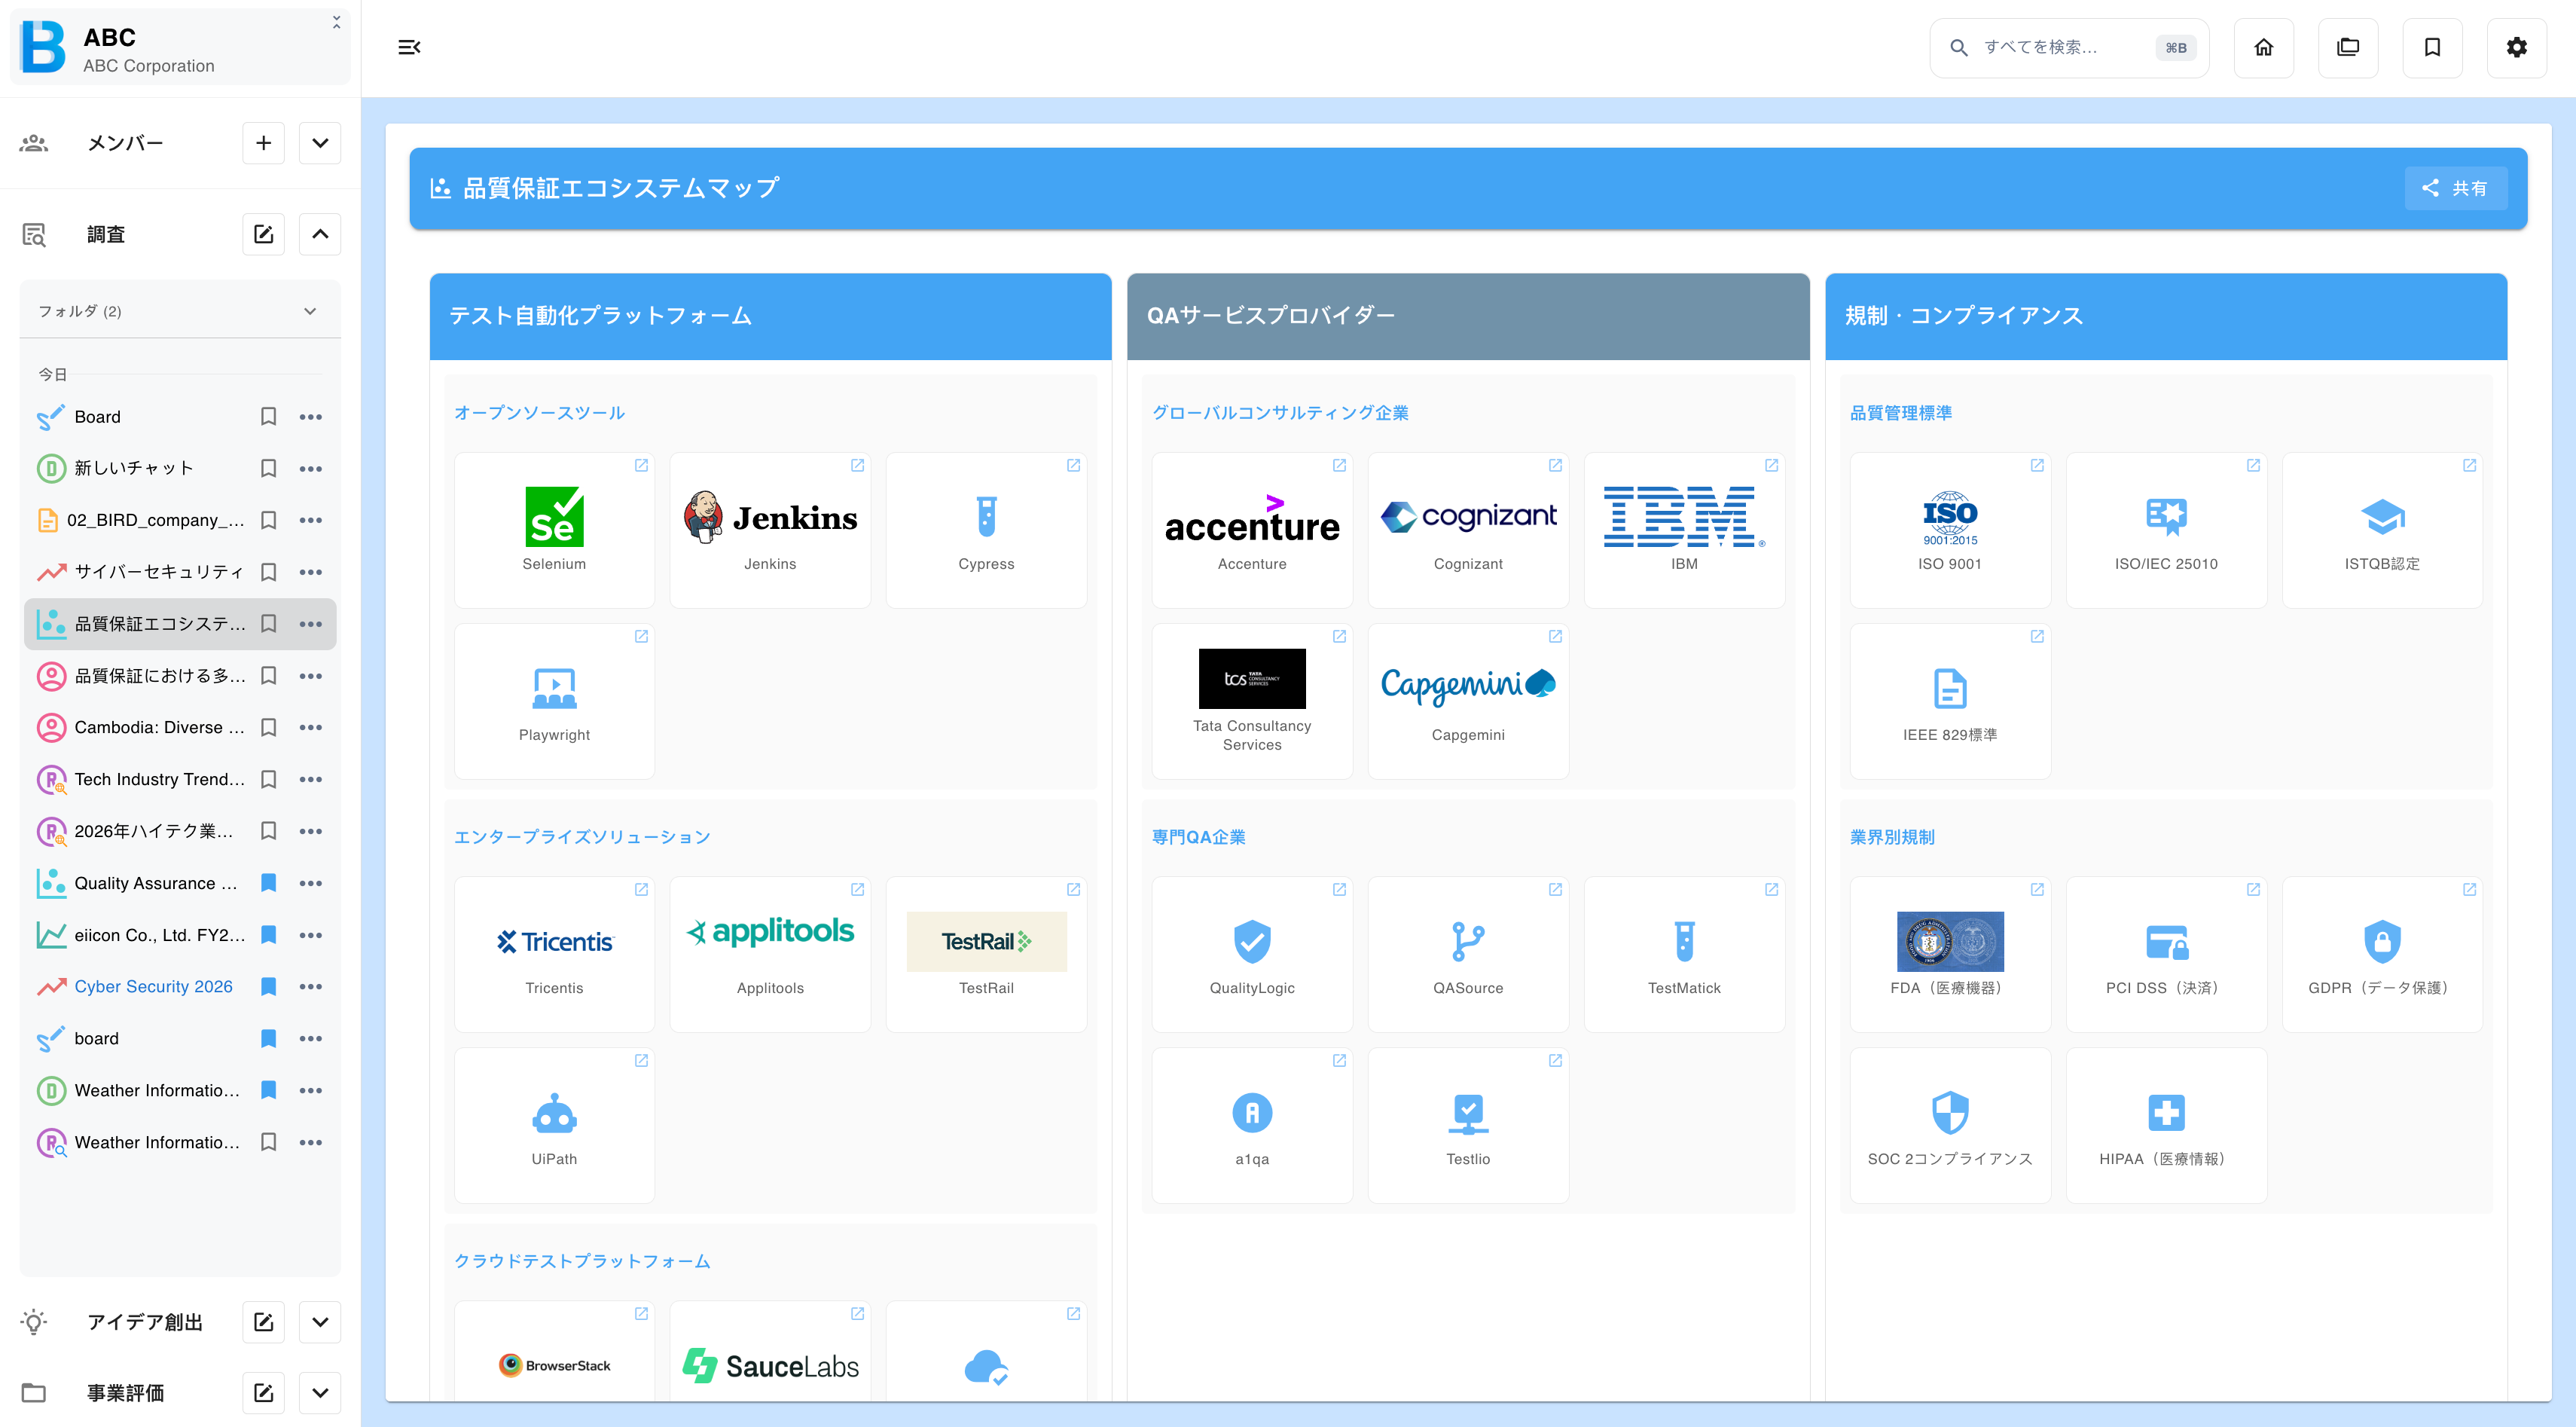
Task: Toggle bookmark for Cambodia: Diverse item
Action: click(x=268, y=728)
